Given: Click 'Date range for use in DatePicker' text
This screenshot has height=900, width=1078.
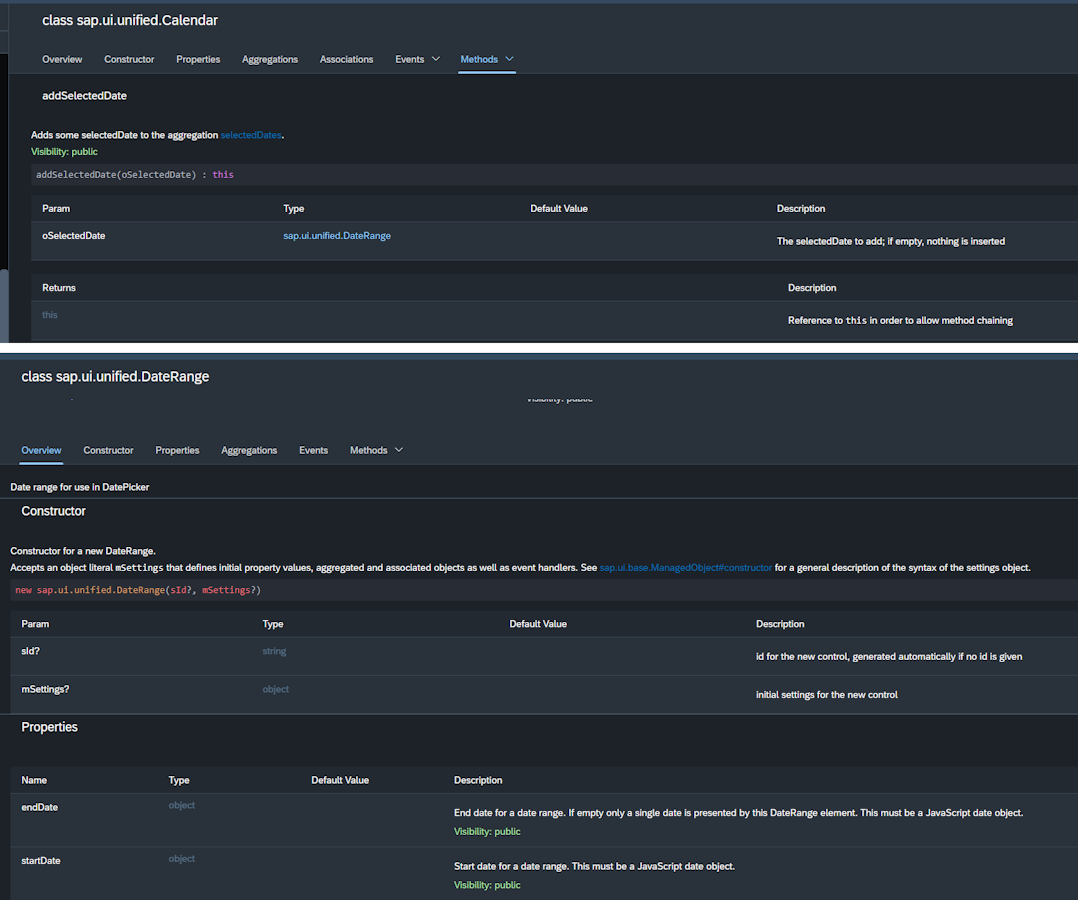Looking at the screenshot, I should pyautogui.click(x=80, y=487).
